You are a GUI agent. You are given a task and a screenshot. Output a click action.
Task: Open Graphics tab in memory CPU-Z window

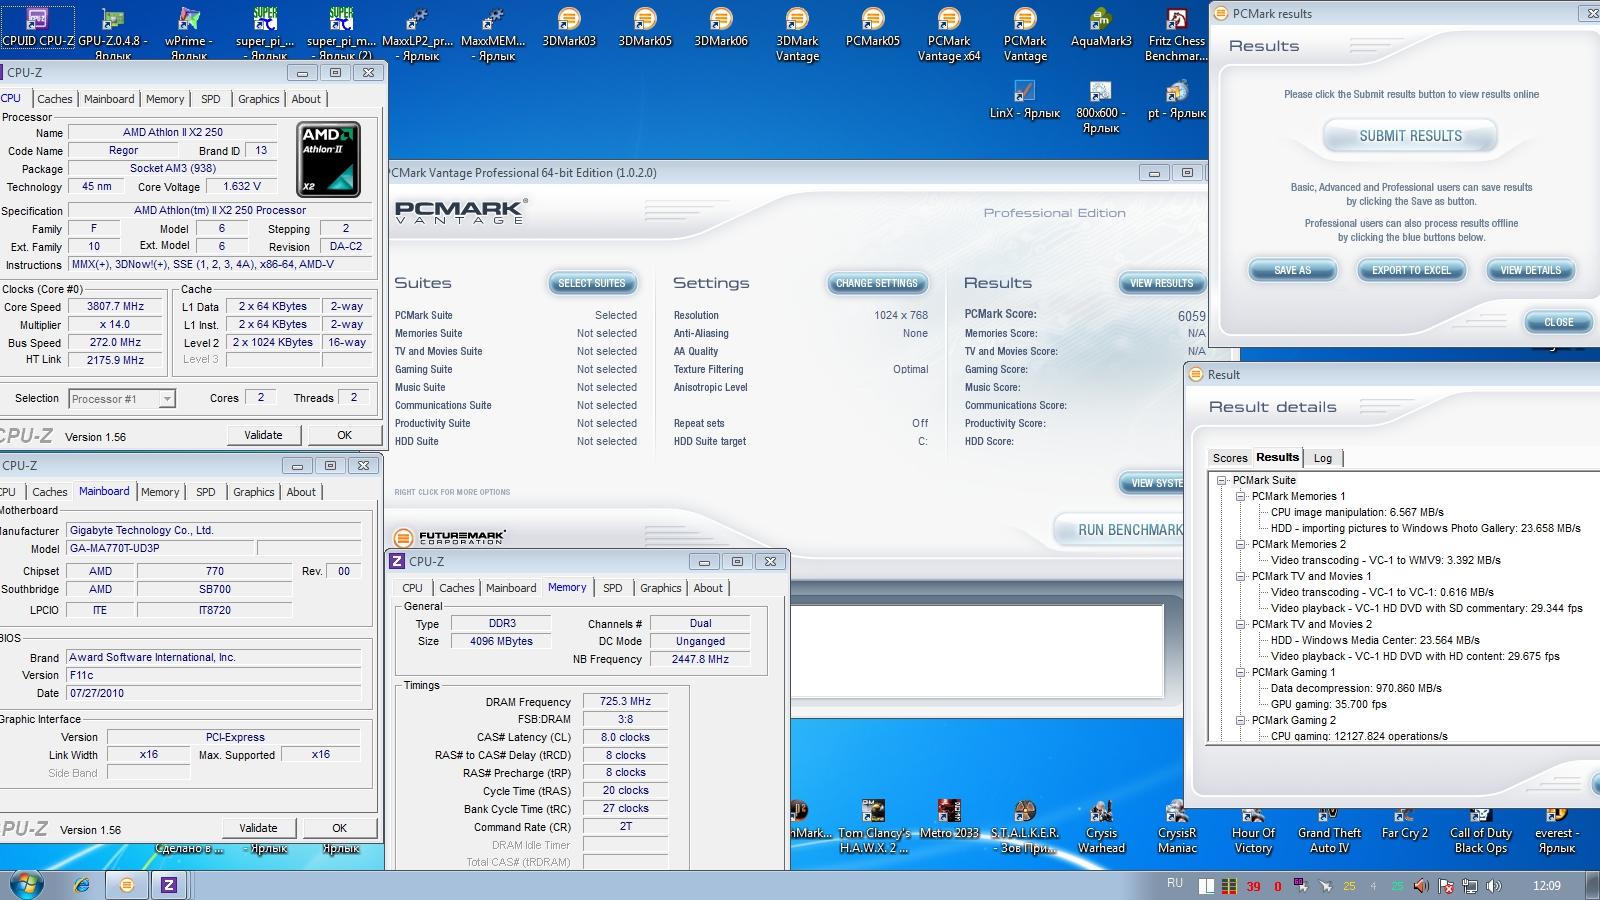pyautogui.click(x=660, y=588)
